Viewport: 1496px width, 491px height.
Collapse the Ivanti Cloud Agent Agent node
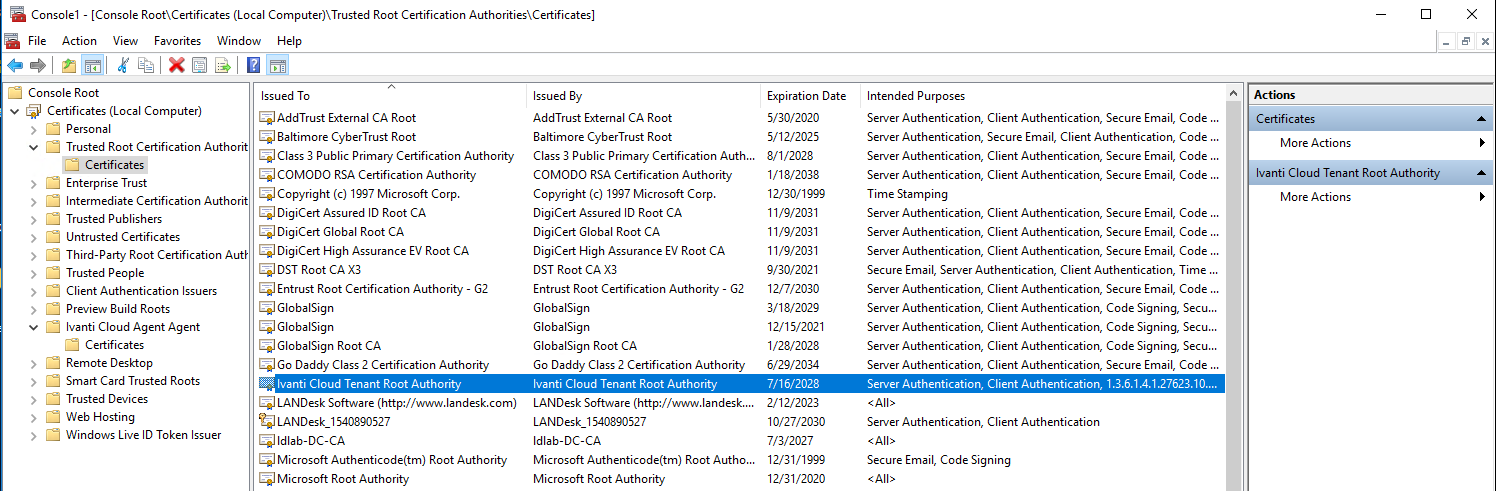point(33,327)
